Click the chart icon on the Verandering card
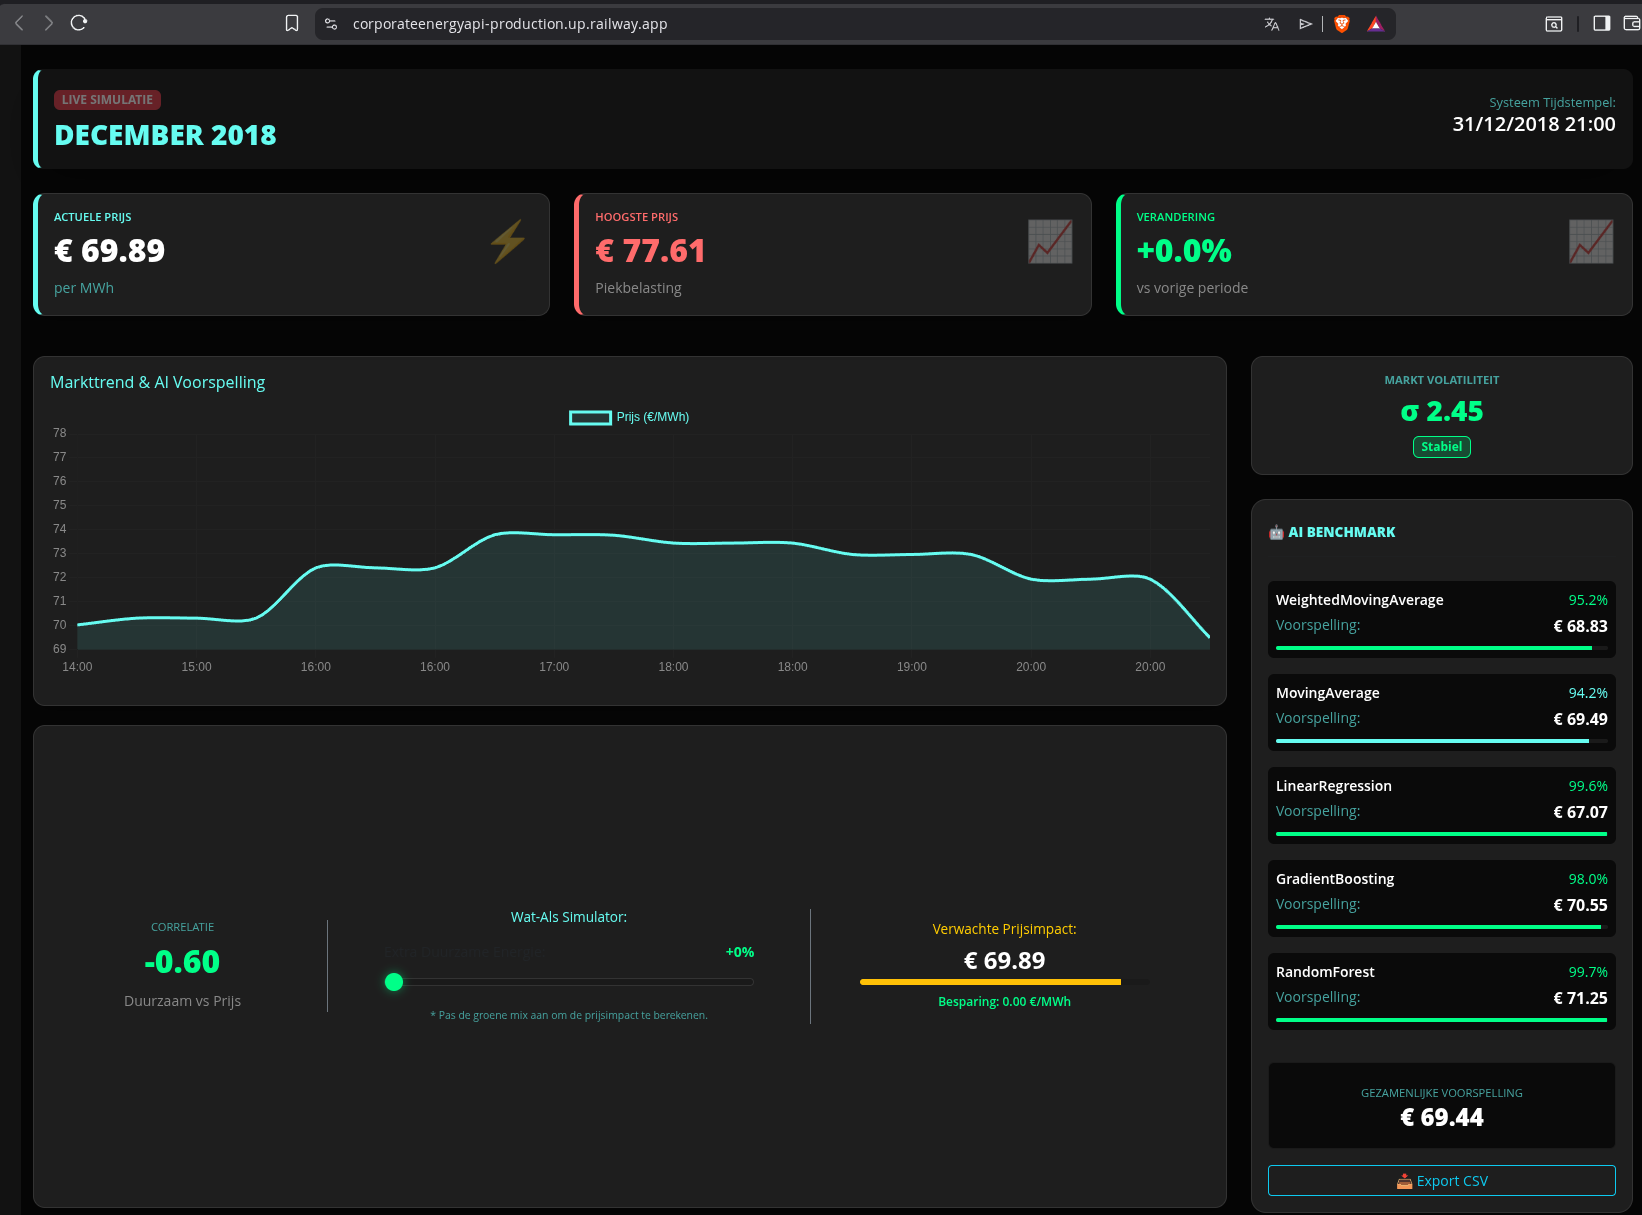The width and height of the screenshot is (1642, 1215). tap(1591, 241)
